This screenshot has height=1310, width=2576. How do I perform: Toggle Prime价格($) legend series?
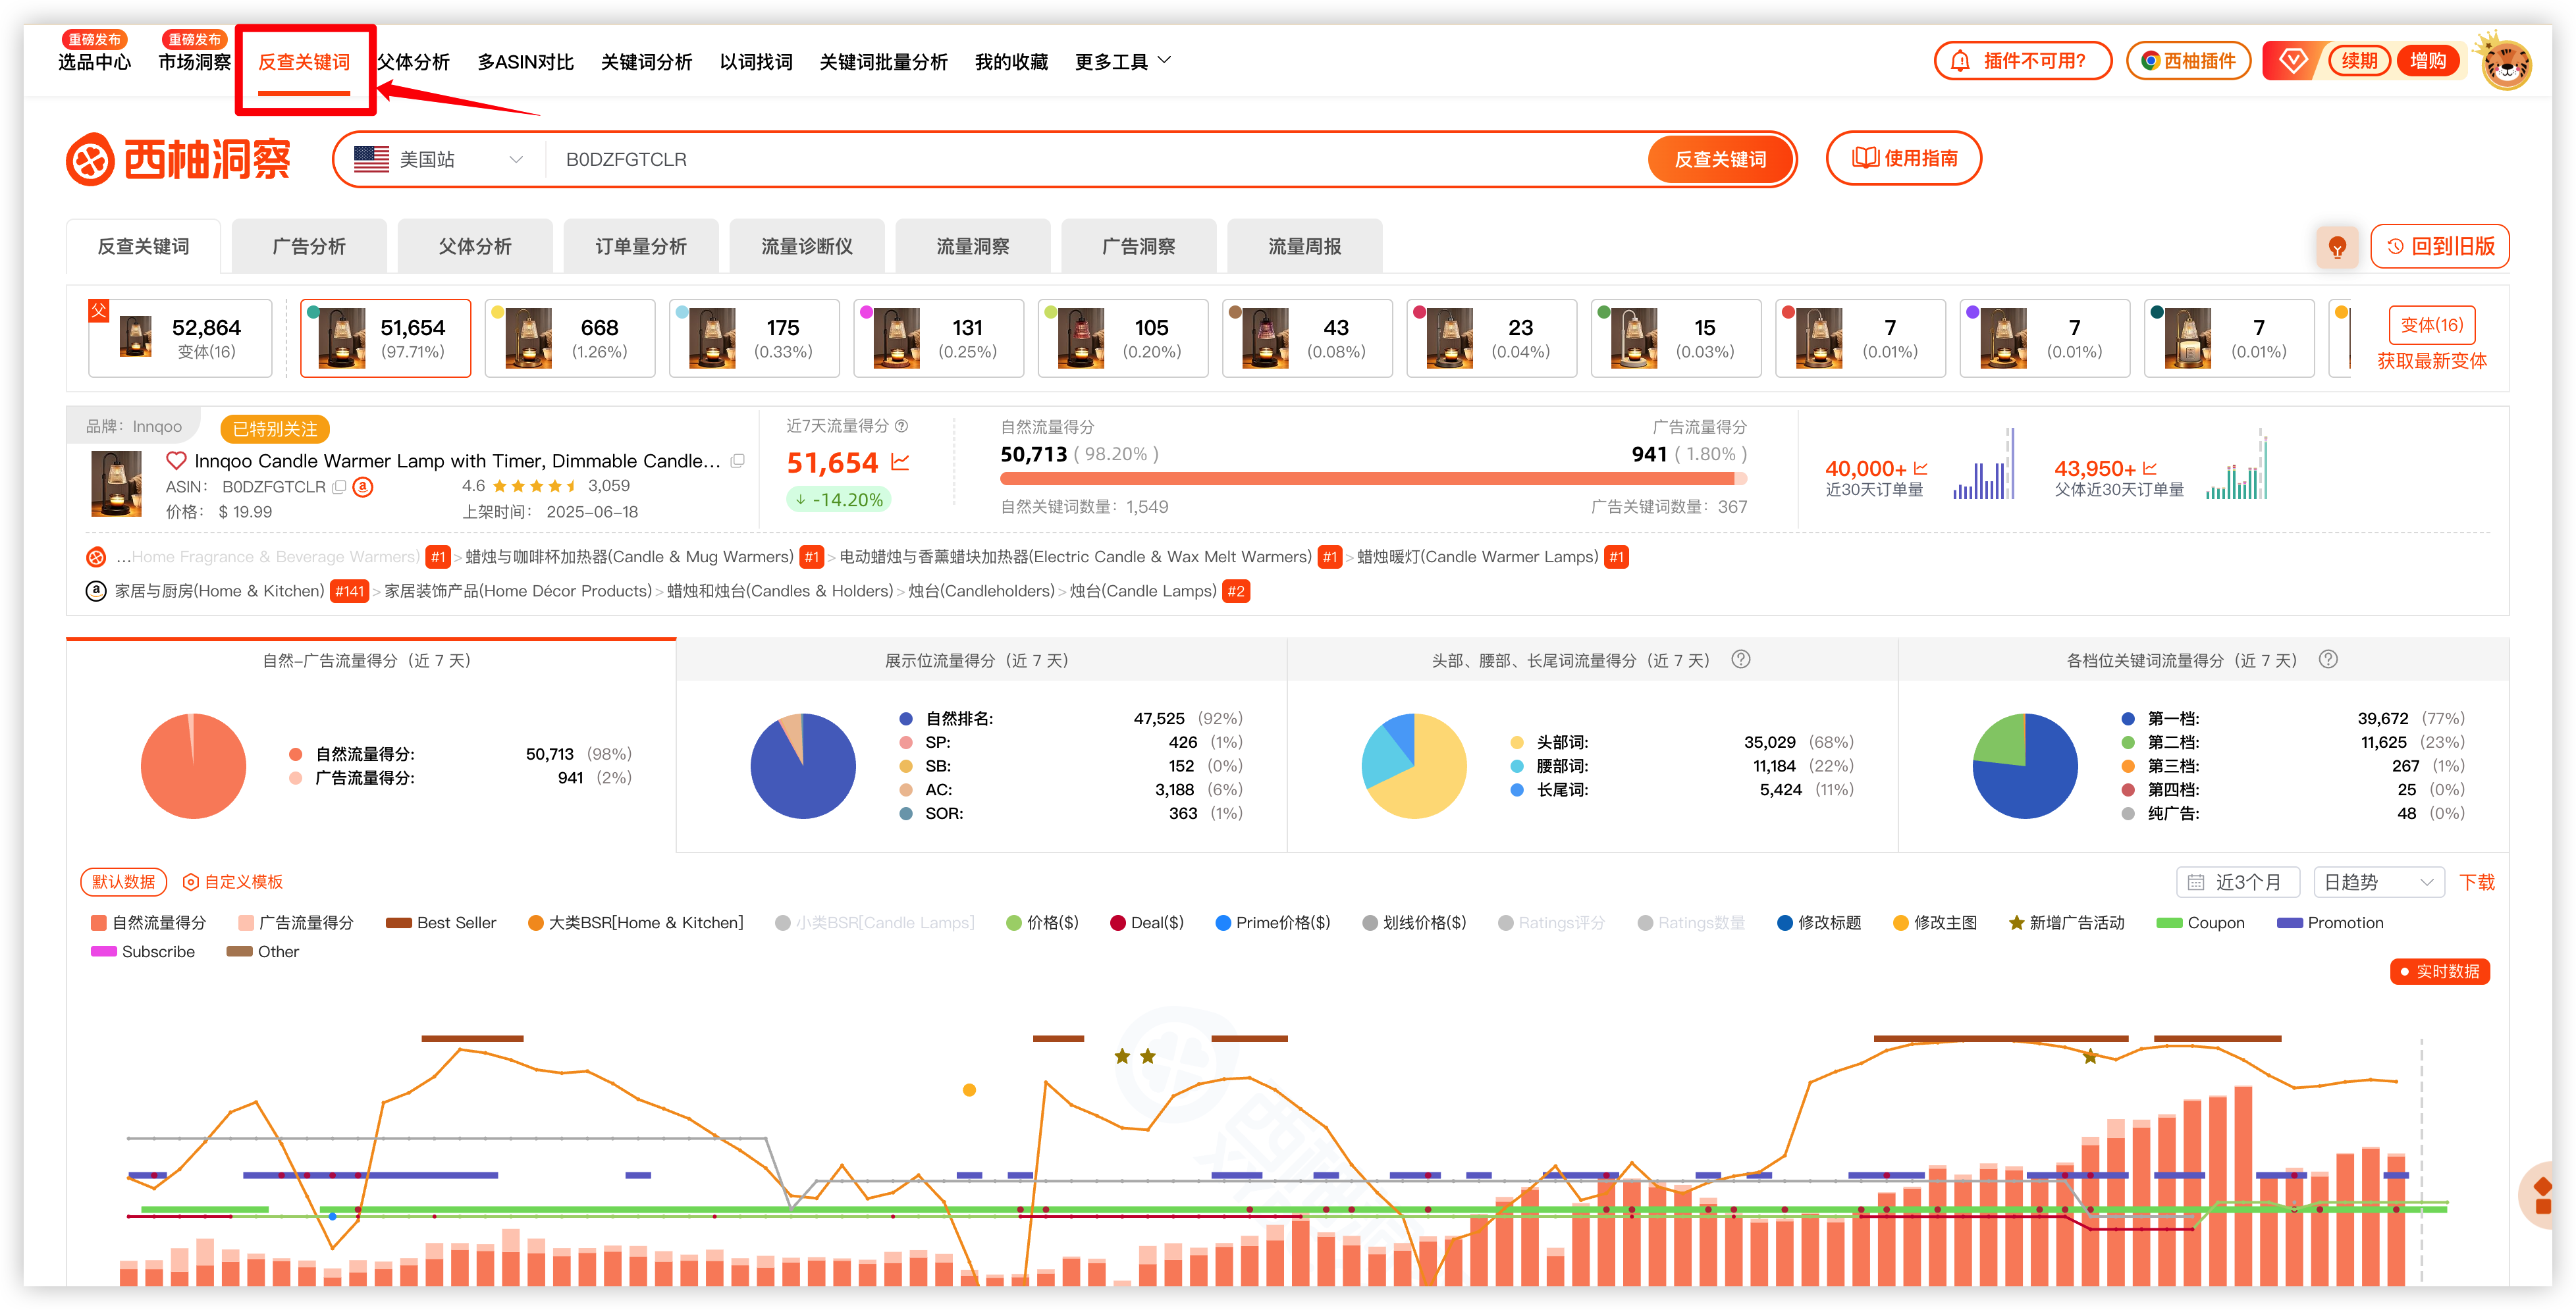(1273, 923)
